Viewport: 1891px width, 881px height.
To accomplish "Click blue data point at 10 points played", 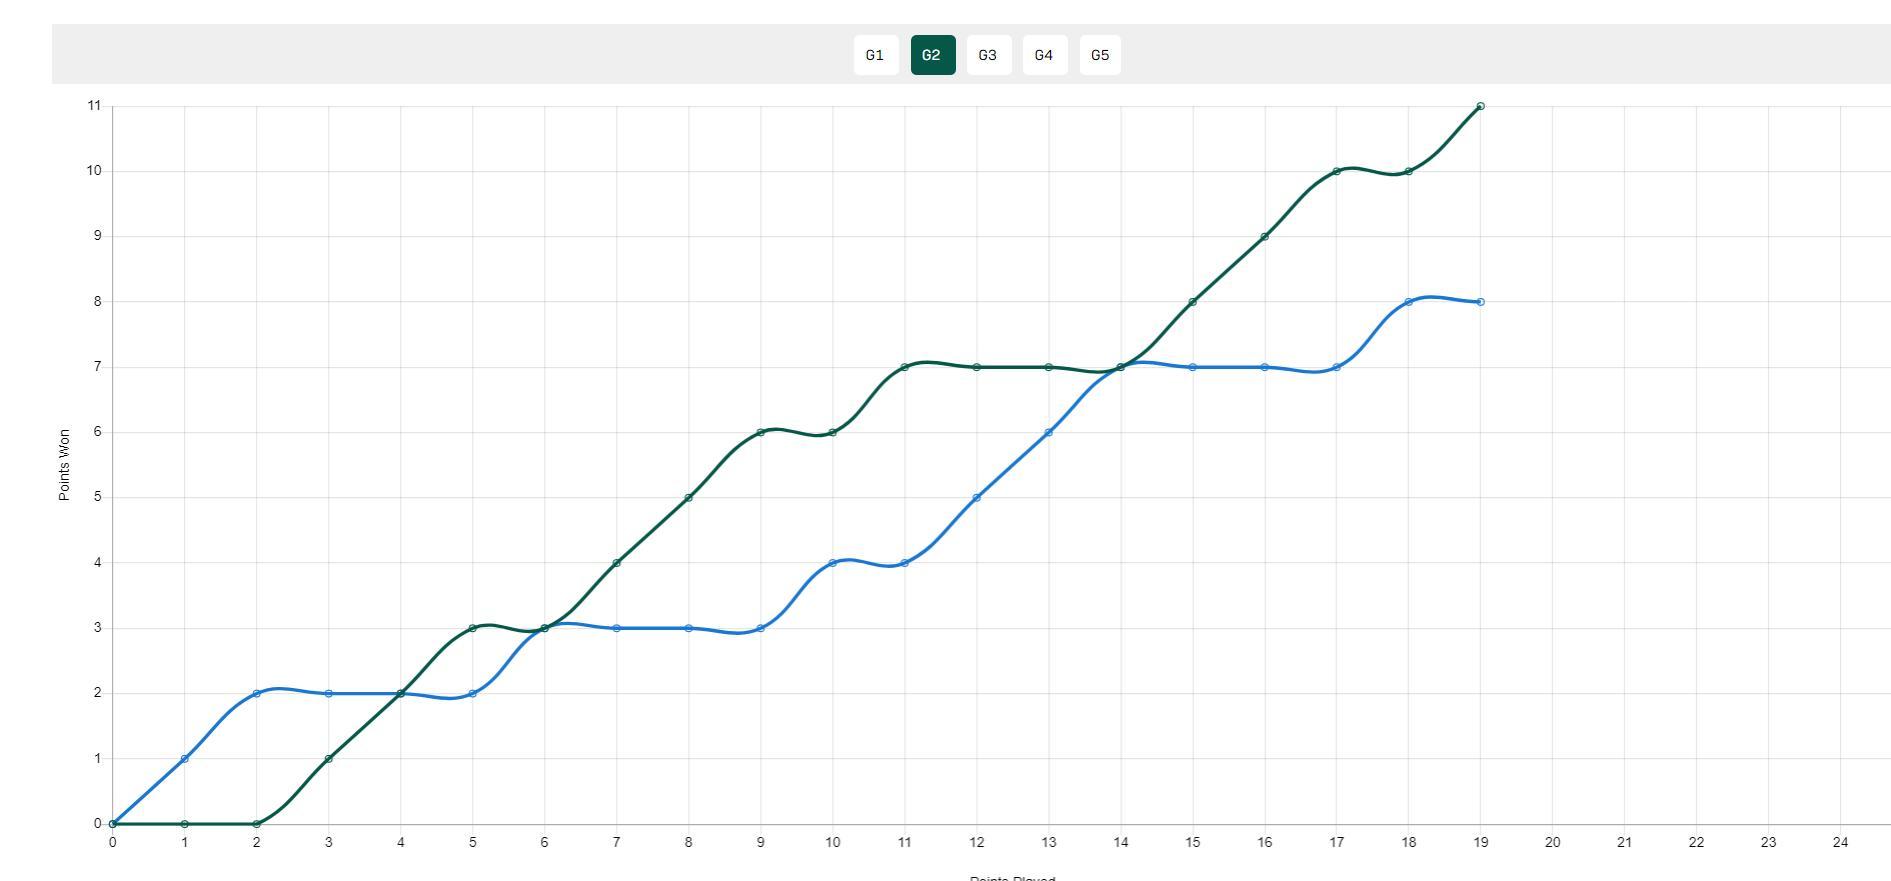I will (x=832, y=563).
